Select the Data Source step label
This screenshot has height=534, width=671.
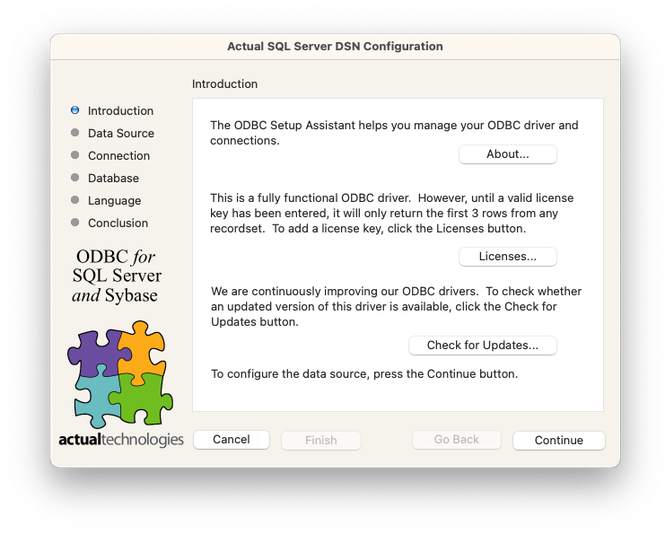[x=121, y=133]
